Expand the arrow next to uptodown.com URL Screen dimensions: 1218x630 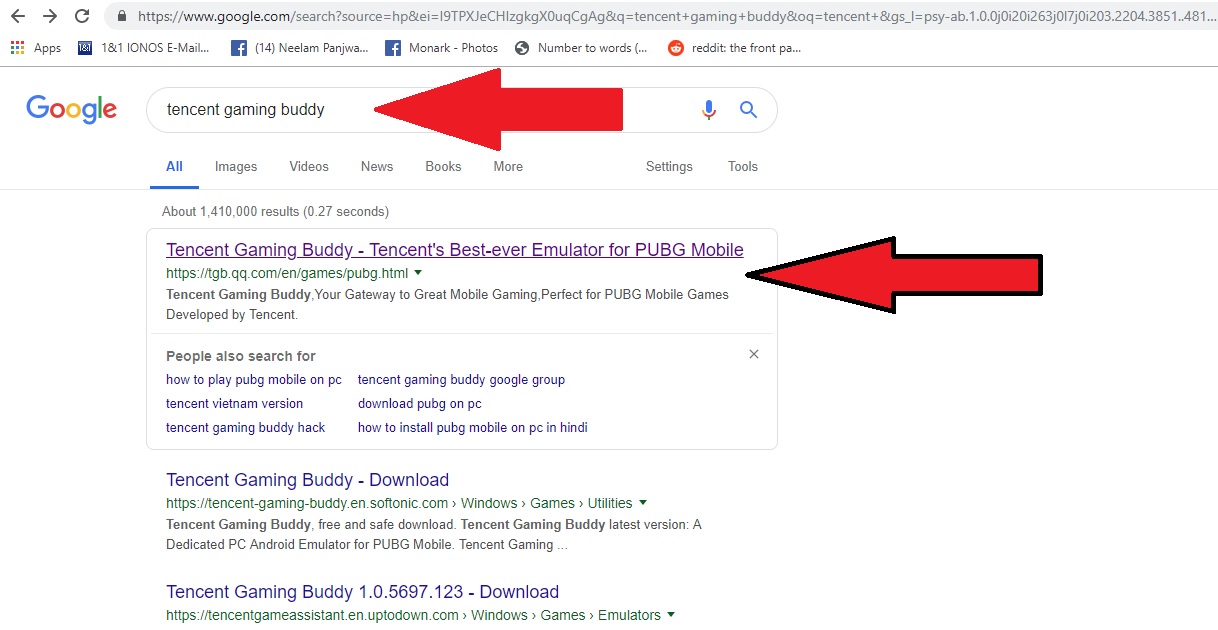click(x=671, y=615)
